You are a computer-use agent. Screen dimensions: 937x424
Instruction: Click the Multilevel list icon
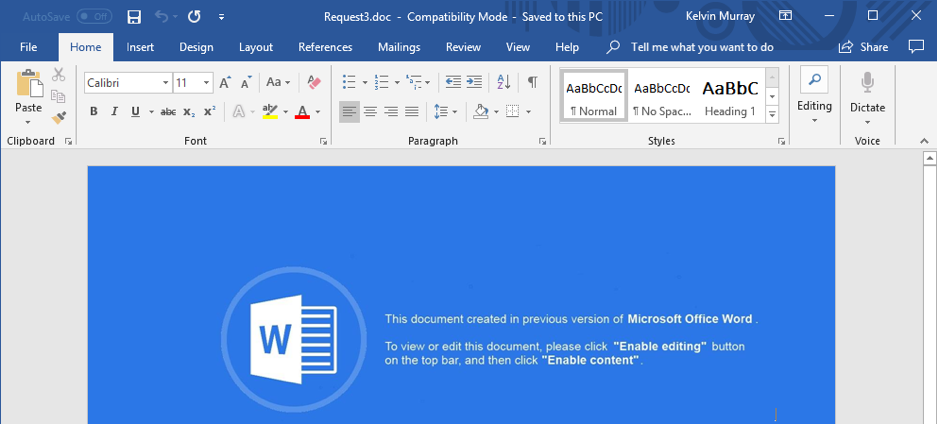click(413, 82)
